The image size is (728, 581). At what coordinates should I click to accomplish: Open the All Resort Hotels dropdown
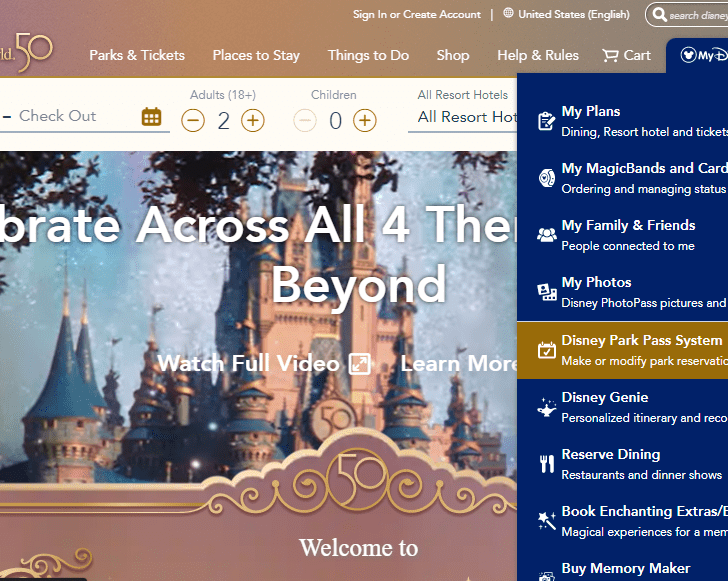click(x=462, y=117)
